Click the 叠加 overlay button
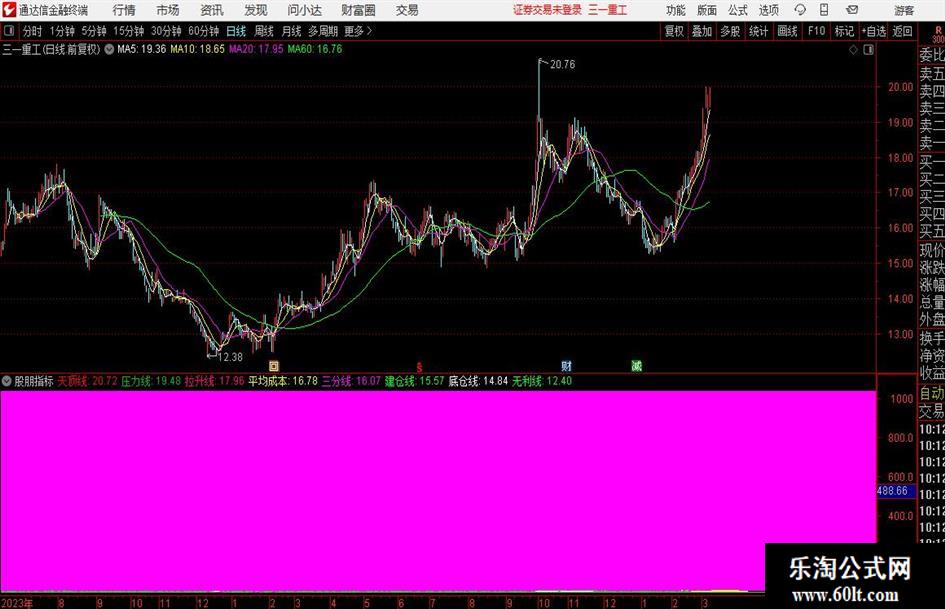Screen dimensions: 945x609 (x=702, y=31)
